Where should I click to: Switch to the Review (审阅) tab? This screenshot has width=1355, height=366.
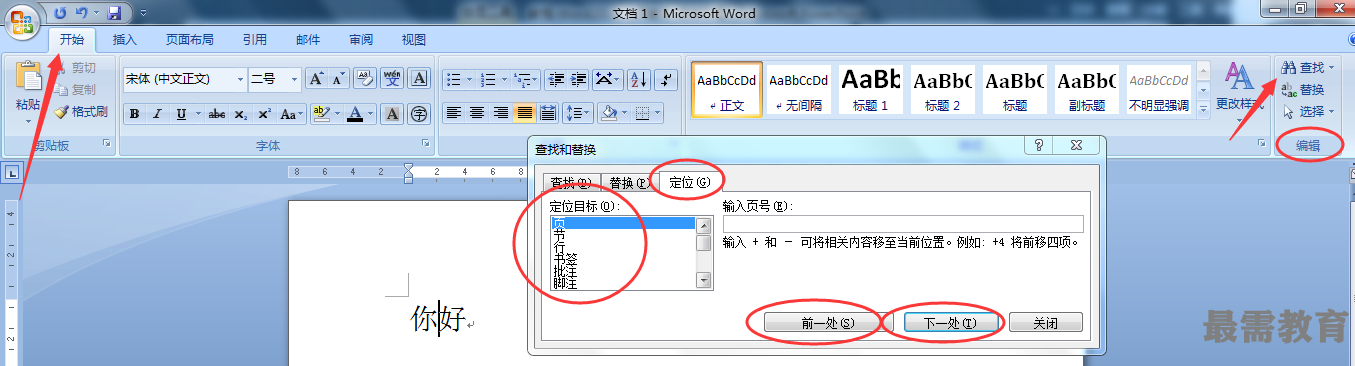point(361,40)
